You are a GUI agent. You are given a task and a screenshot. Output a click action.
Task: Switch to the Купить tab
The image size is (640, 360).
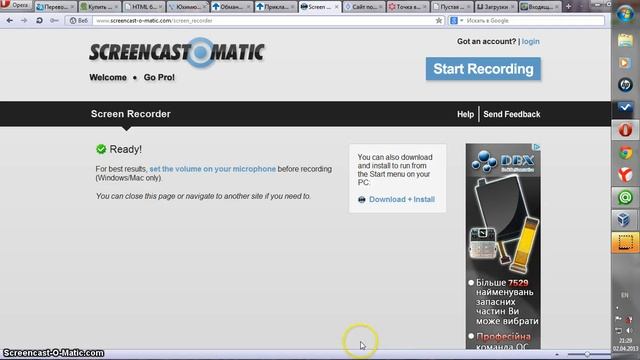click(x=99, y=7)
